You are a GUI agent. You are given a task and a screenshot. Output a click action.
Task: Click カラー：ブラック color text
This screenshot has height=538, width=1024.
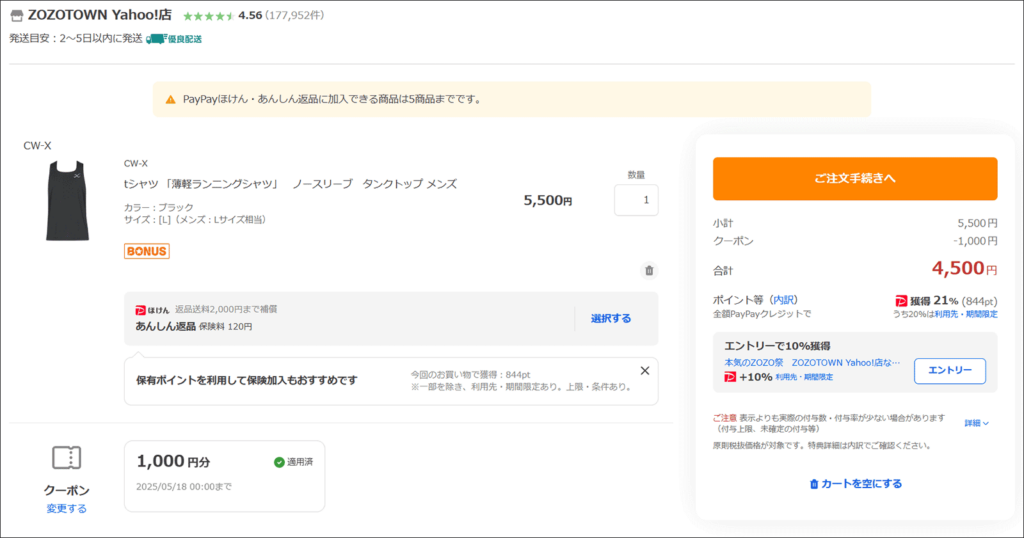[159, 208]
